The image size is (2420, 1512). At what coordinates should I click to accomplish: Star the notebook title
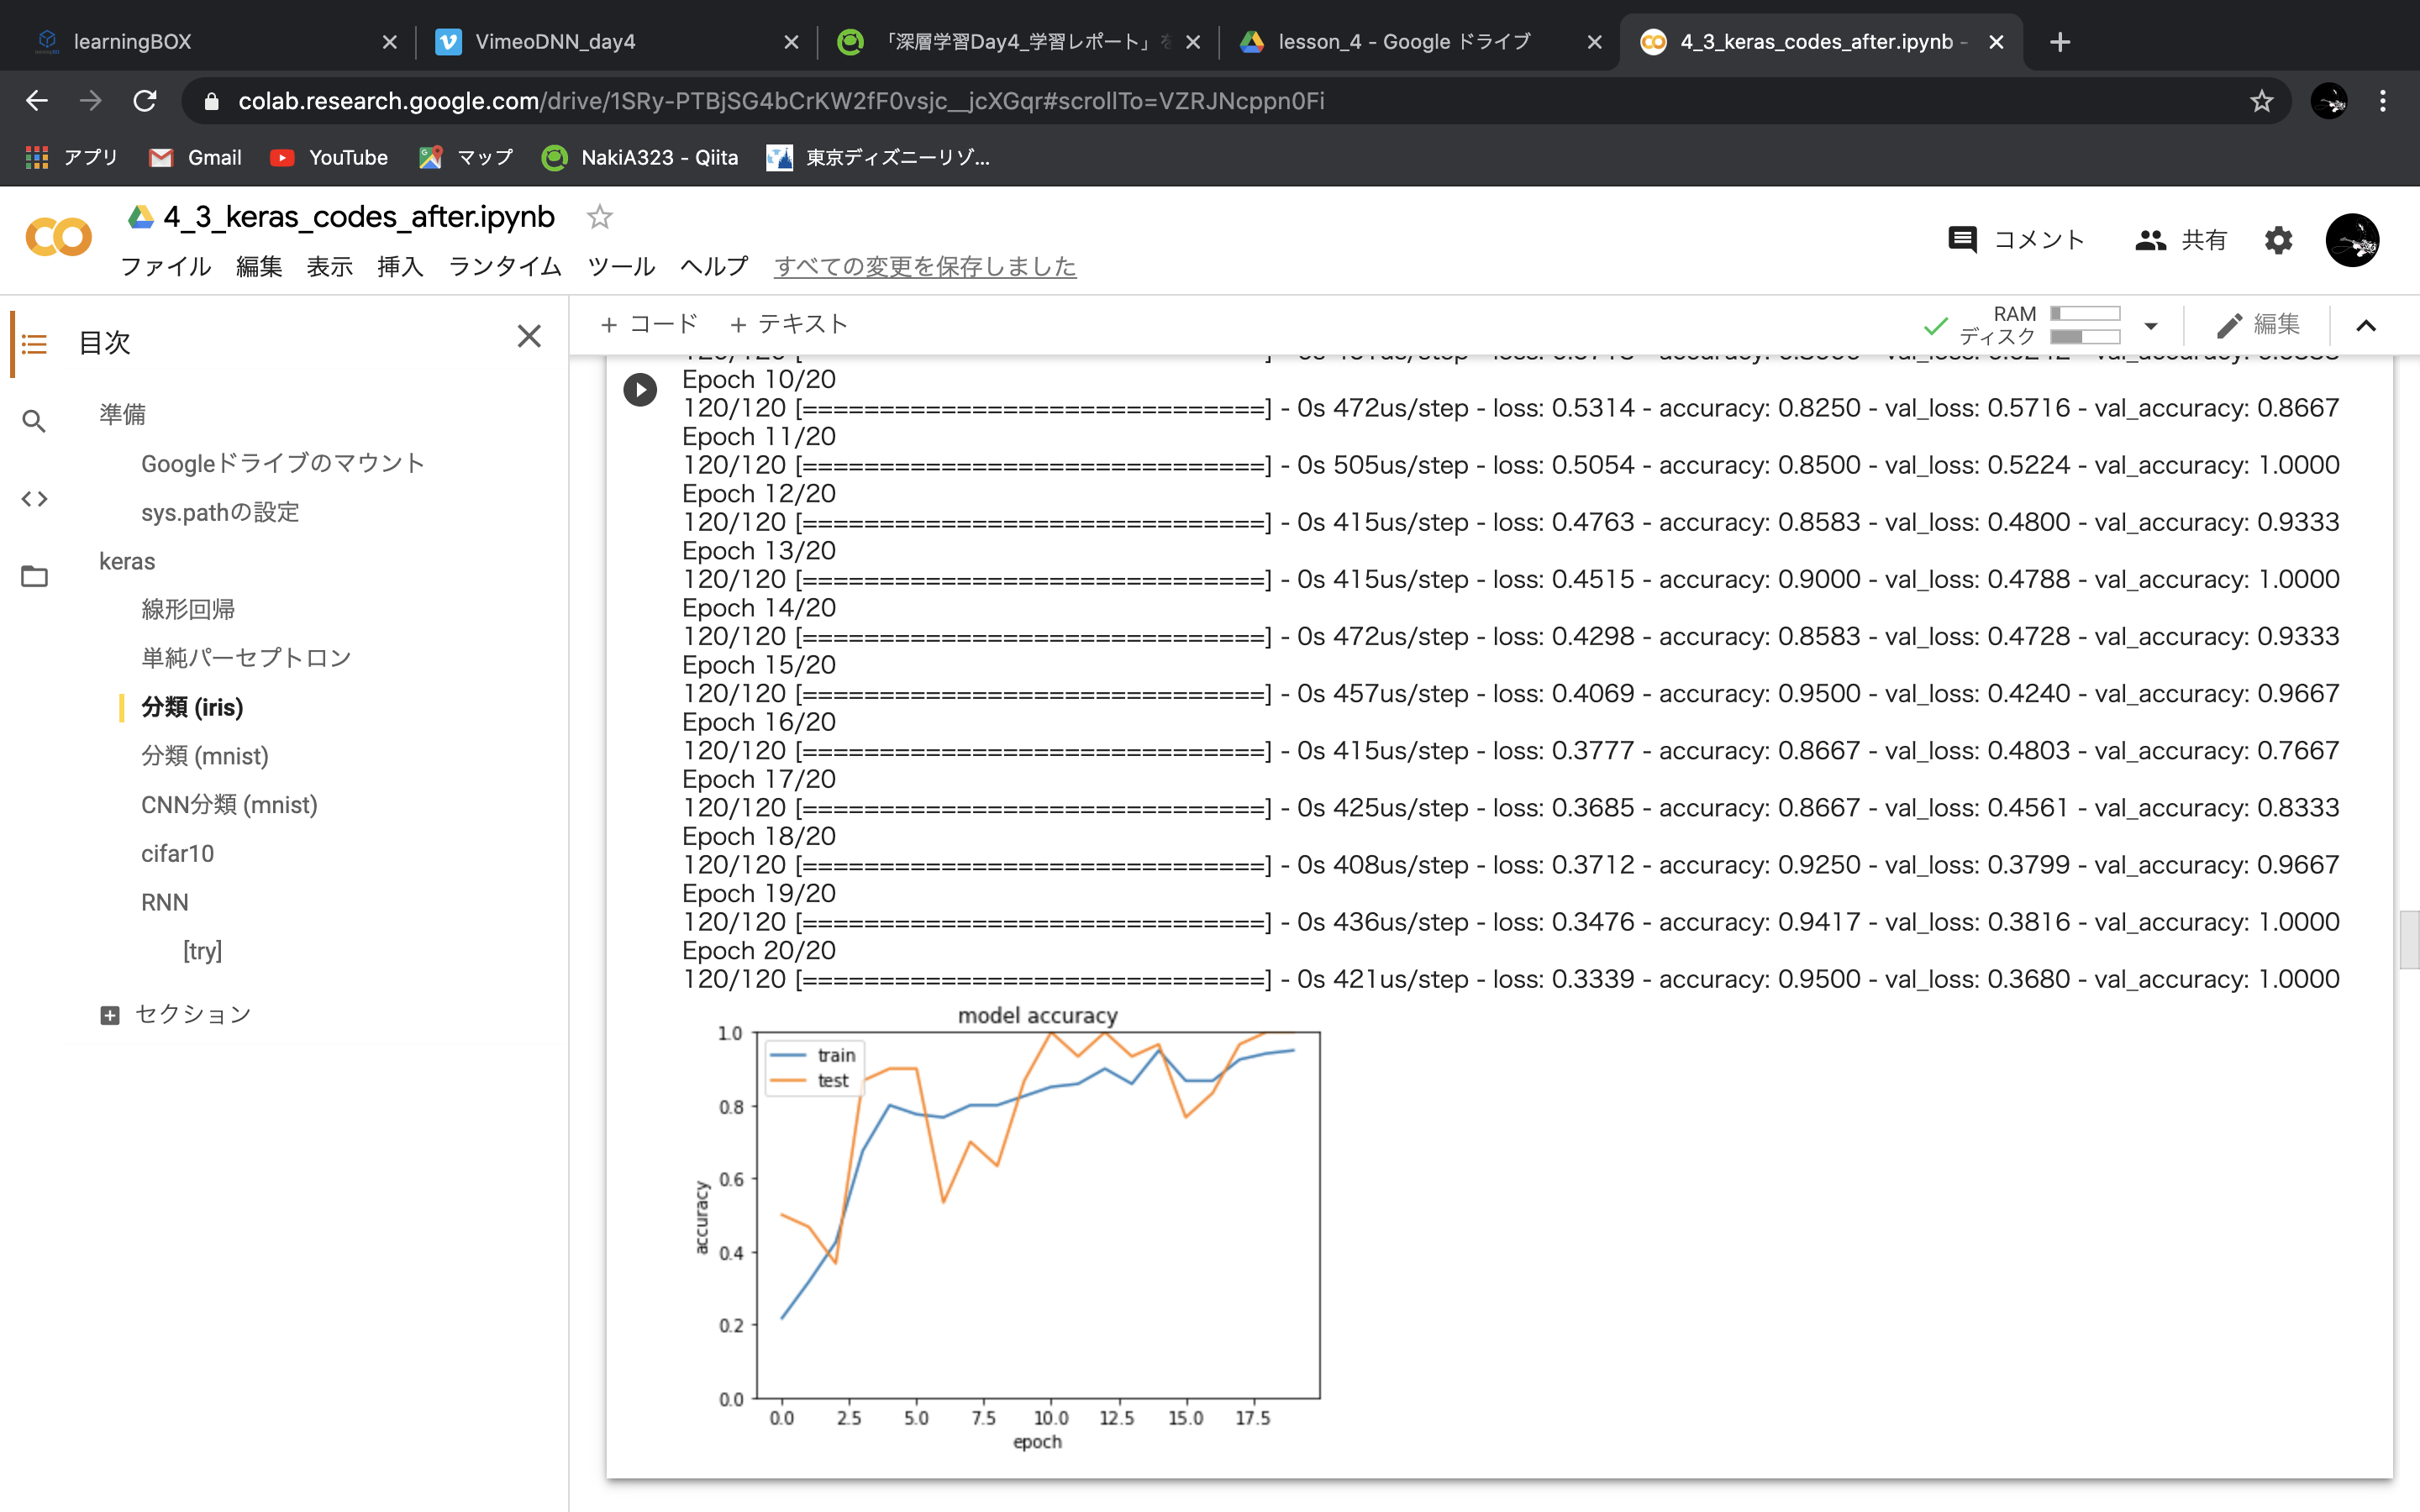point(599,217)
